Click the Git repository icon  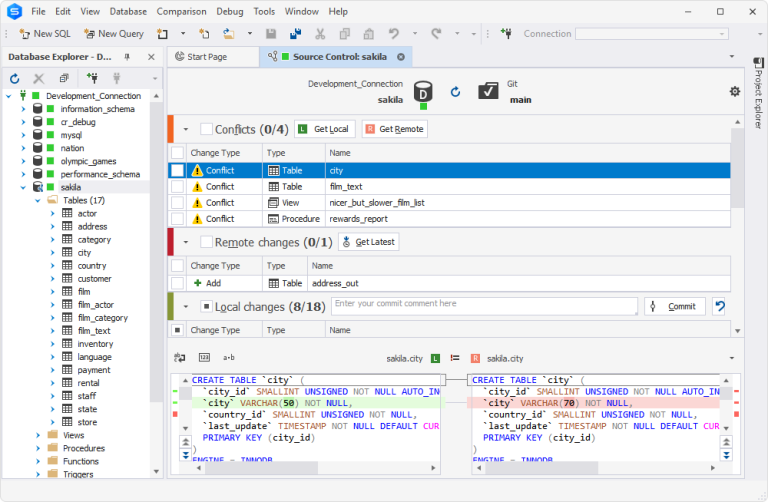[x=488, y=92]
